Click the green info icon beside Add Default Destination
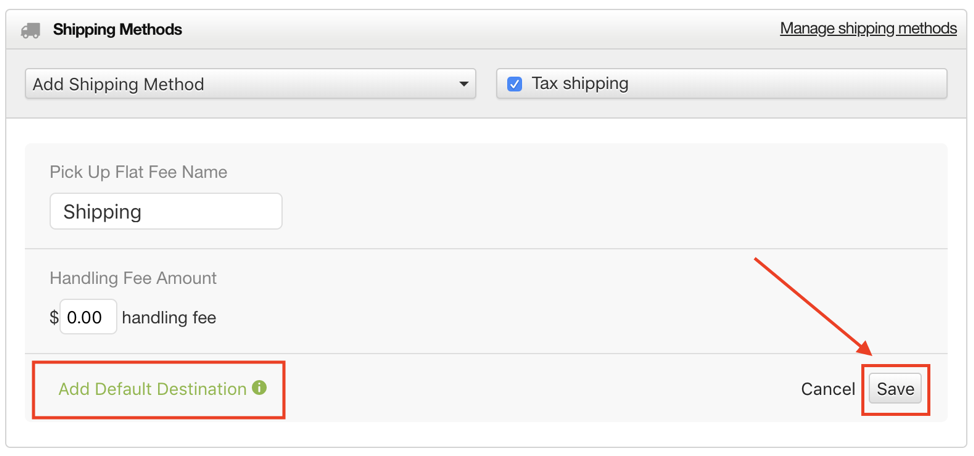The image size is (974, 456). click(x=259, y=388)
